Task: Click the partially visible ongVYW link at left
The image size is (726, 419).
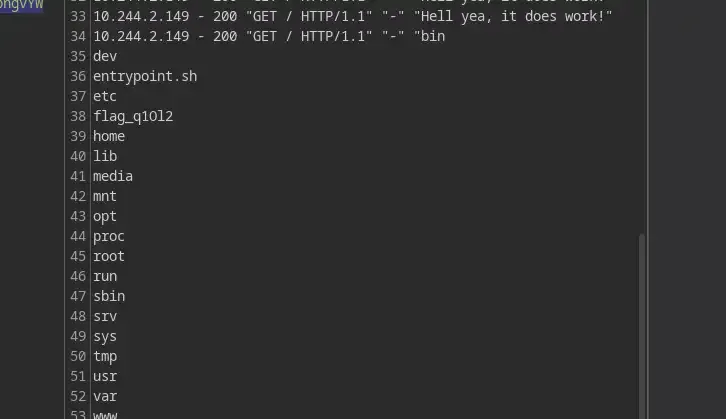Action: coord(21,4)
